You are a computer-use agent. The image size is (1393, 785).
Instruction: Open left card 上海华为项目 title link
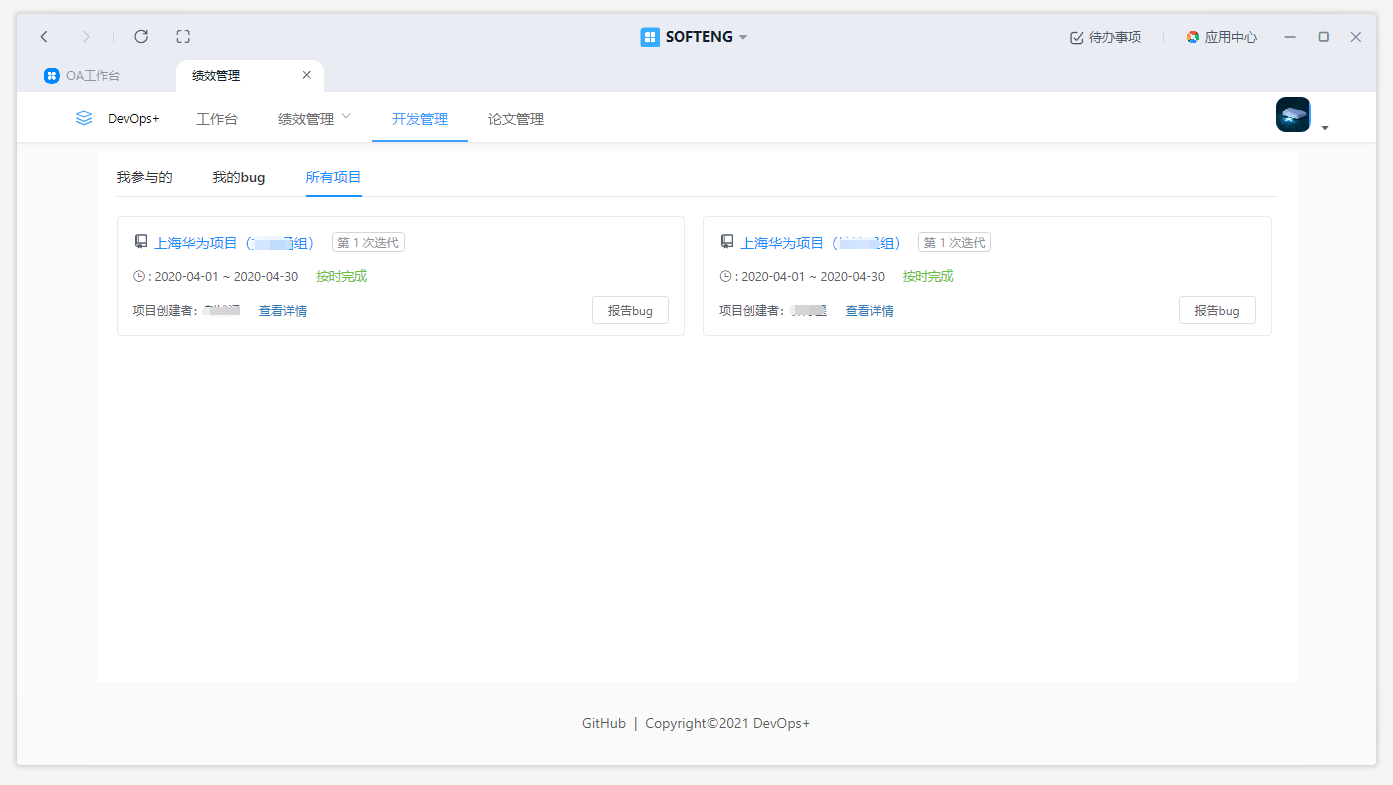pos(235,243)
